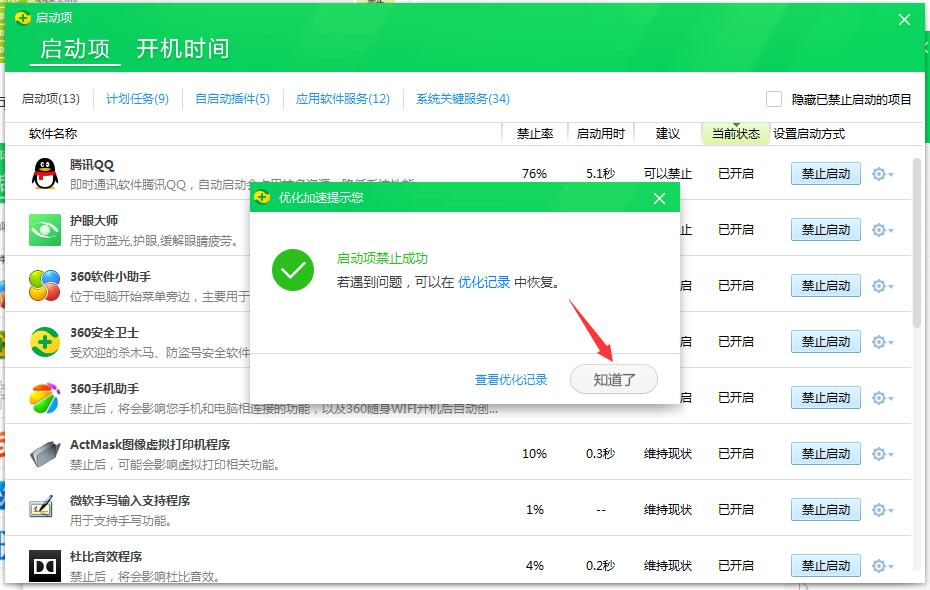The width and height of the screenshot is (930, 590).
Task: Click 4% value in 杜比音效 row
Action: 534,566
